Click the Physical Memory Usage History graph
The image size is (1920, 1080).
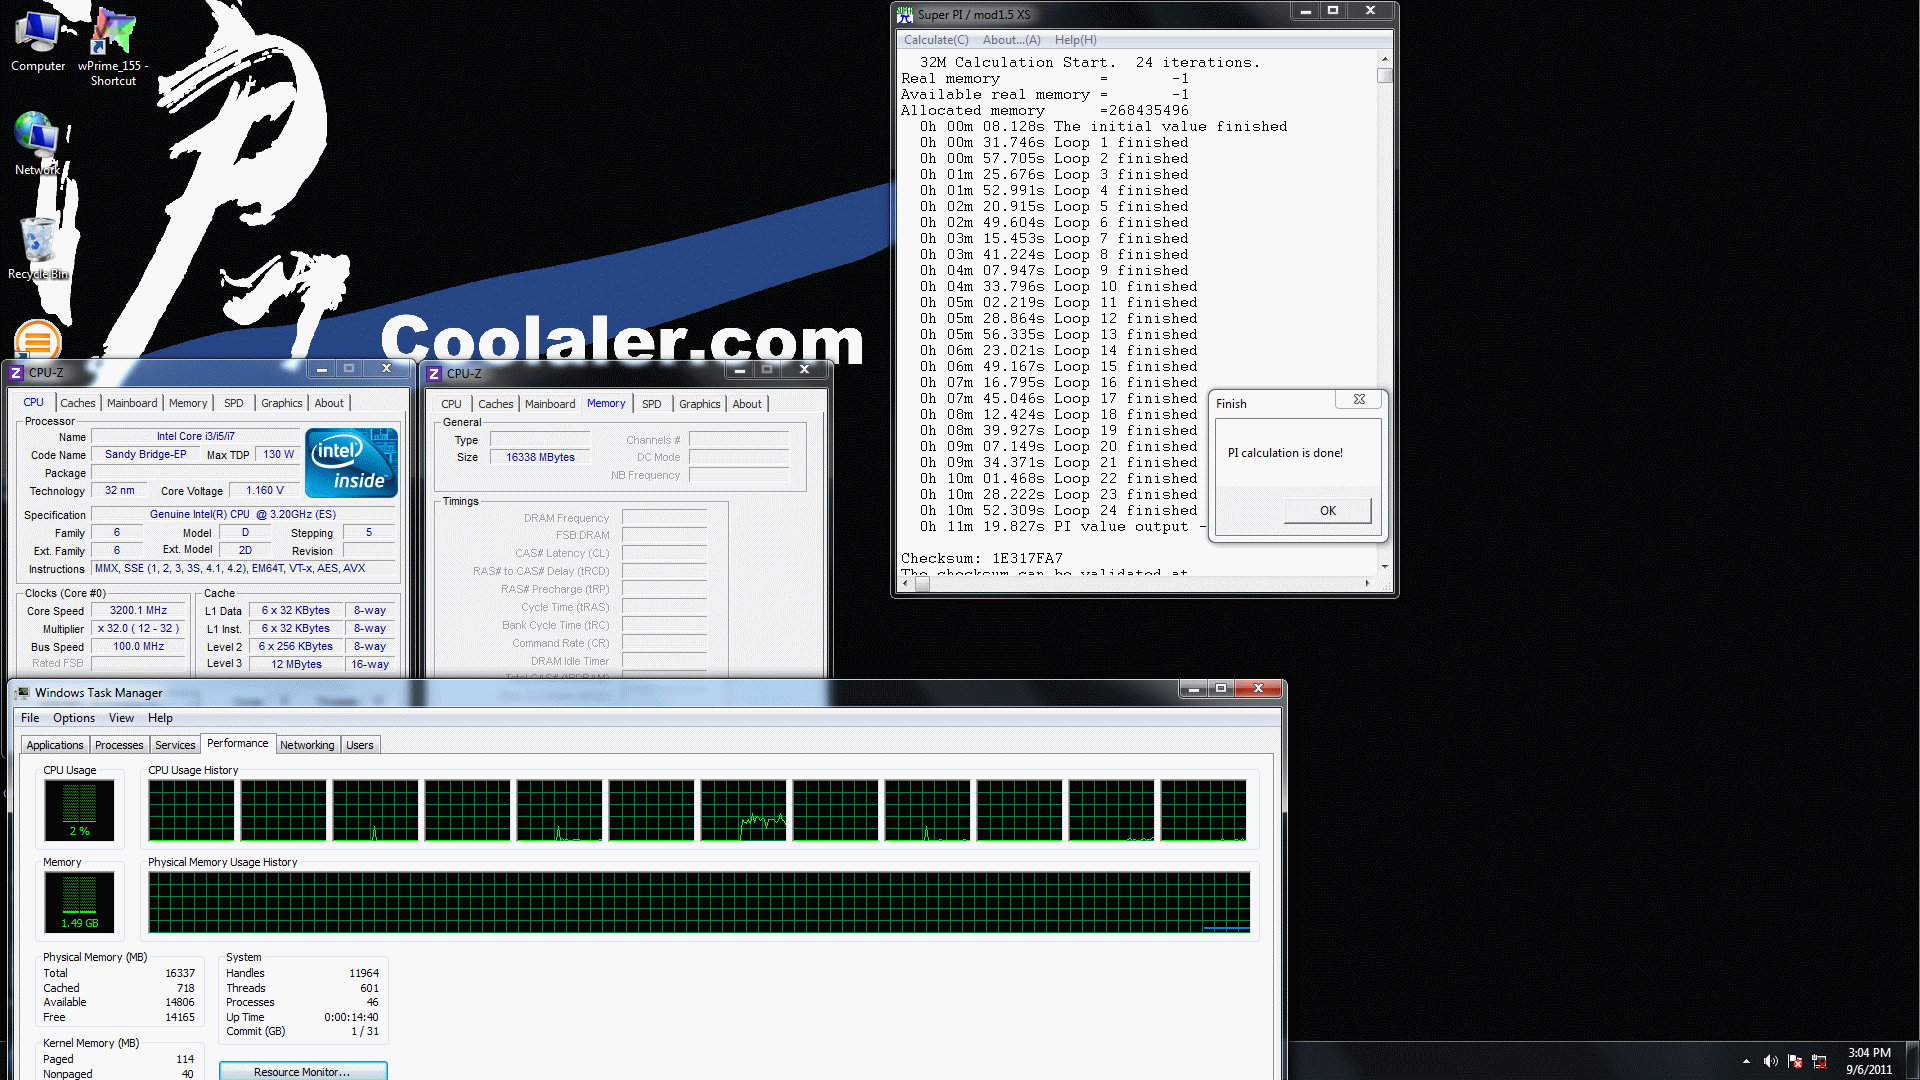coord(699,902)
